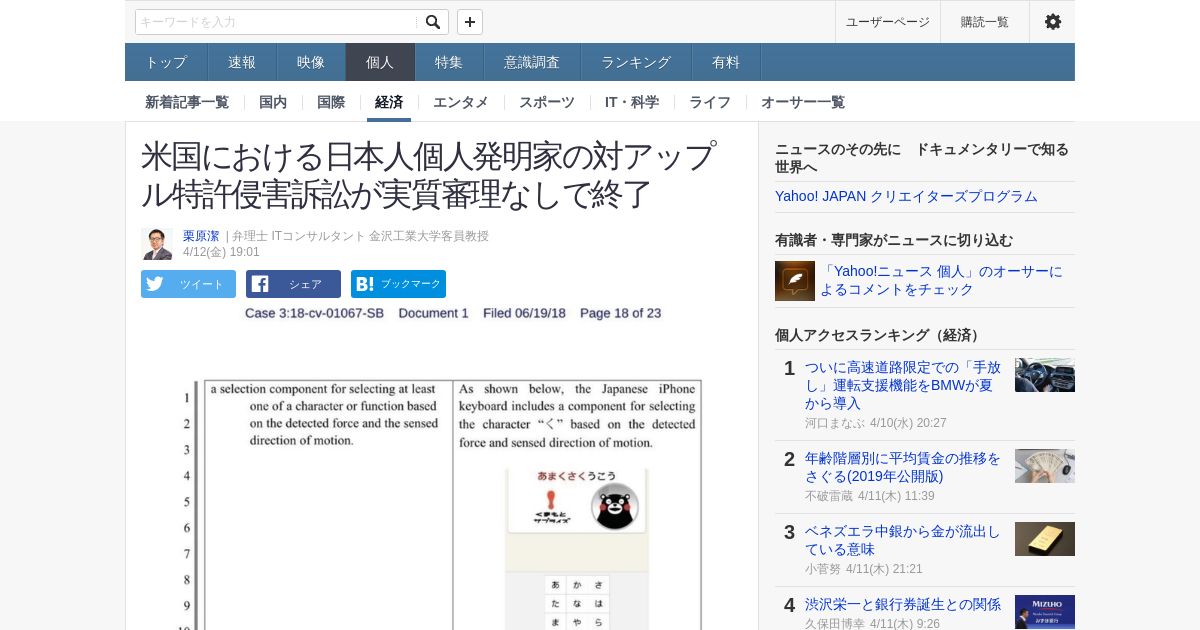The image size is (1200, 630).
Task: Click the gold bar thumbnail for rank 3
Action: (x=1045, y=539)
